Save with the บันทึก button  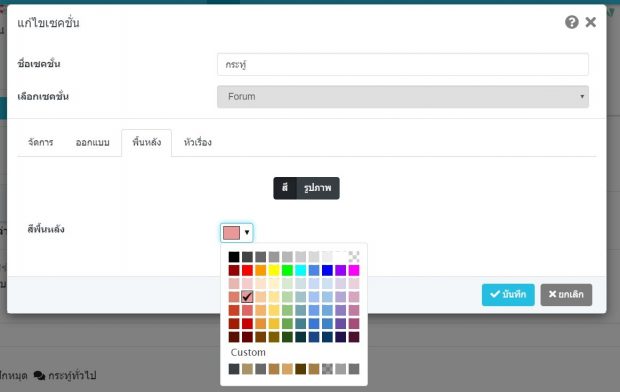coord(508,295)
